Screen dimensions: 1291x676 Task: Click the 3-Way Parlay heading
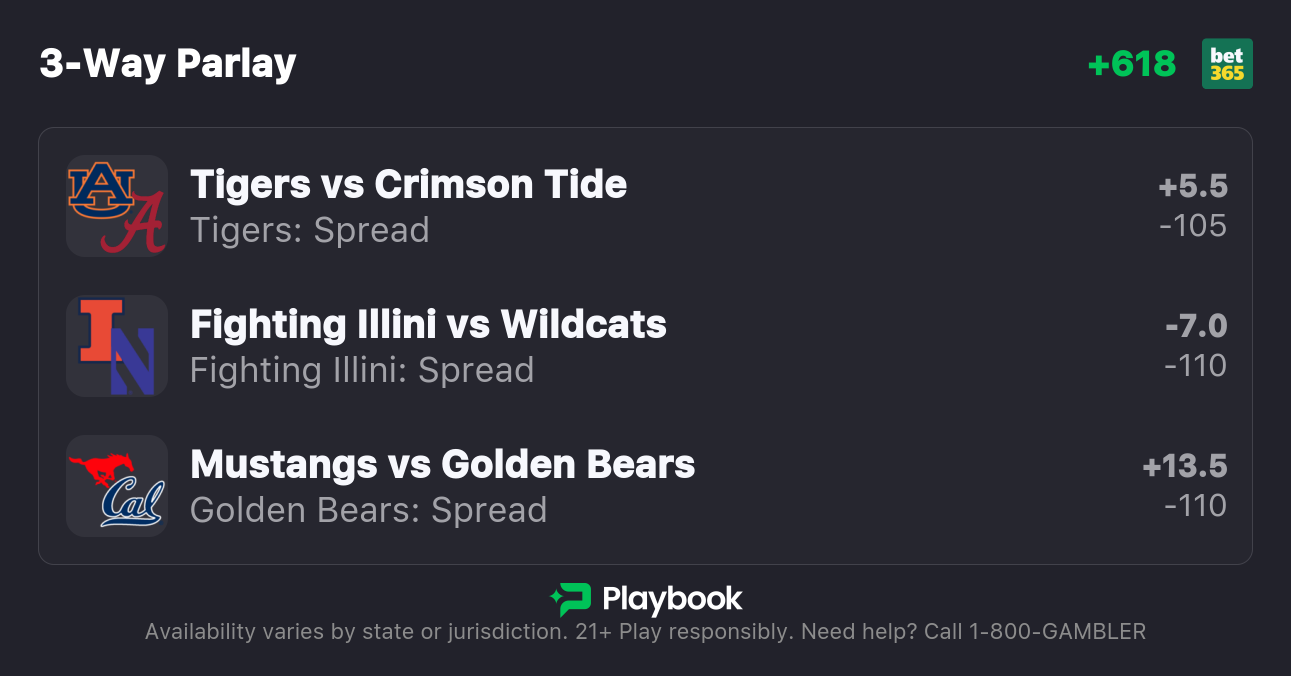(x=168, y=64)
